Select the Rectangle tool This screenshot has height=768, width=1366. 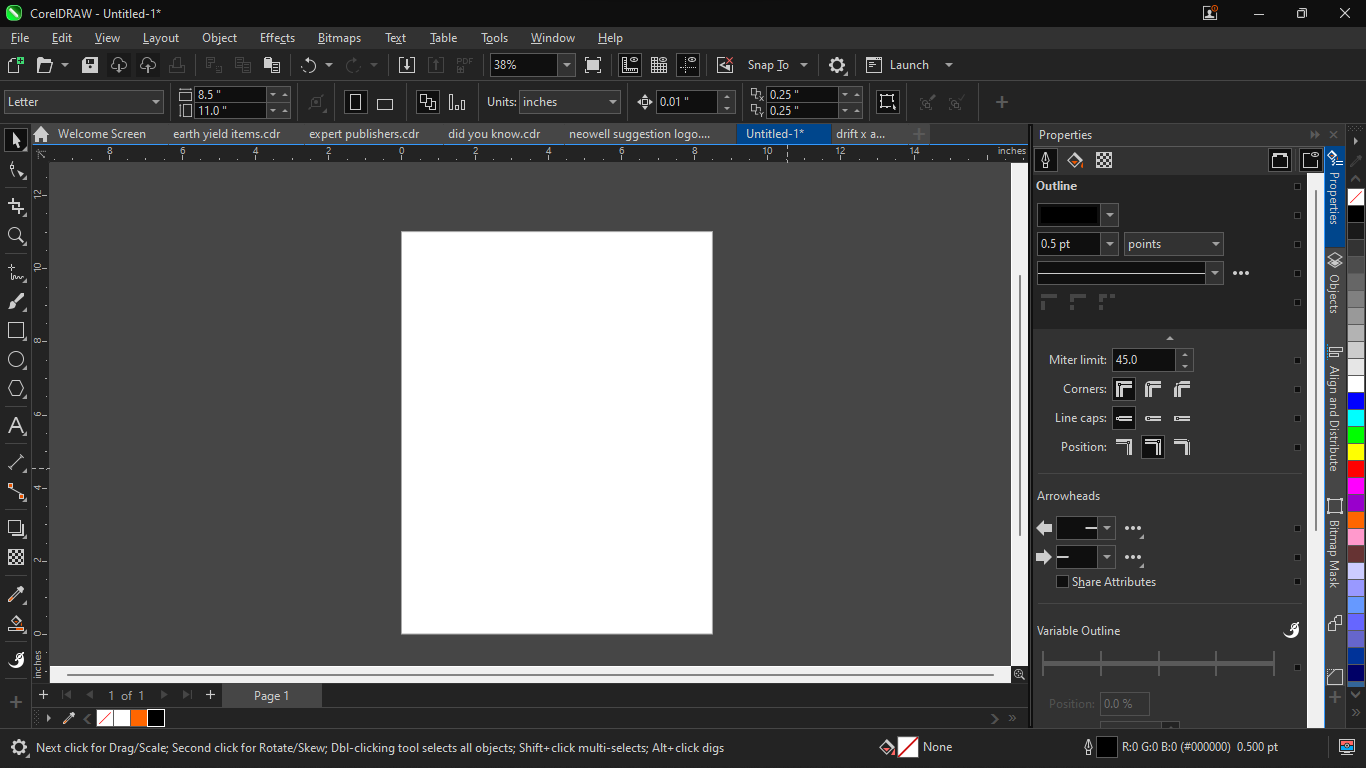pyautogui.click(x=16, y=331)
